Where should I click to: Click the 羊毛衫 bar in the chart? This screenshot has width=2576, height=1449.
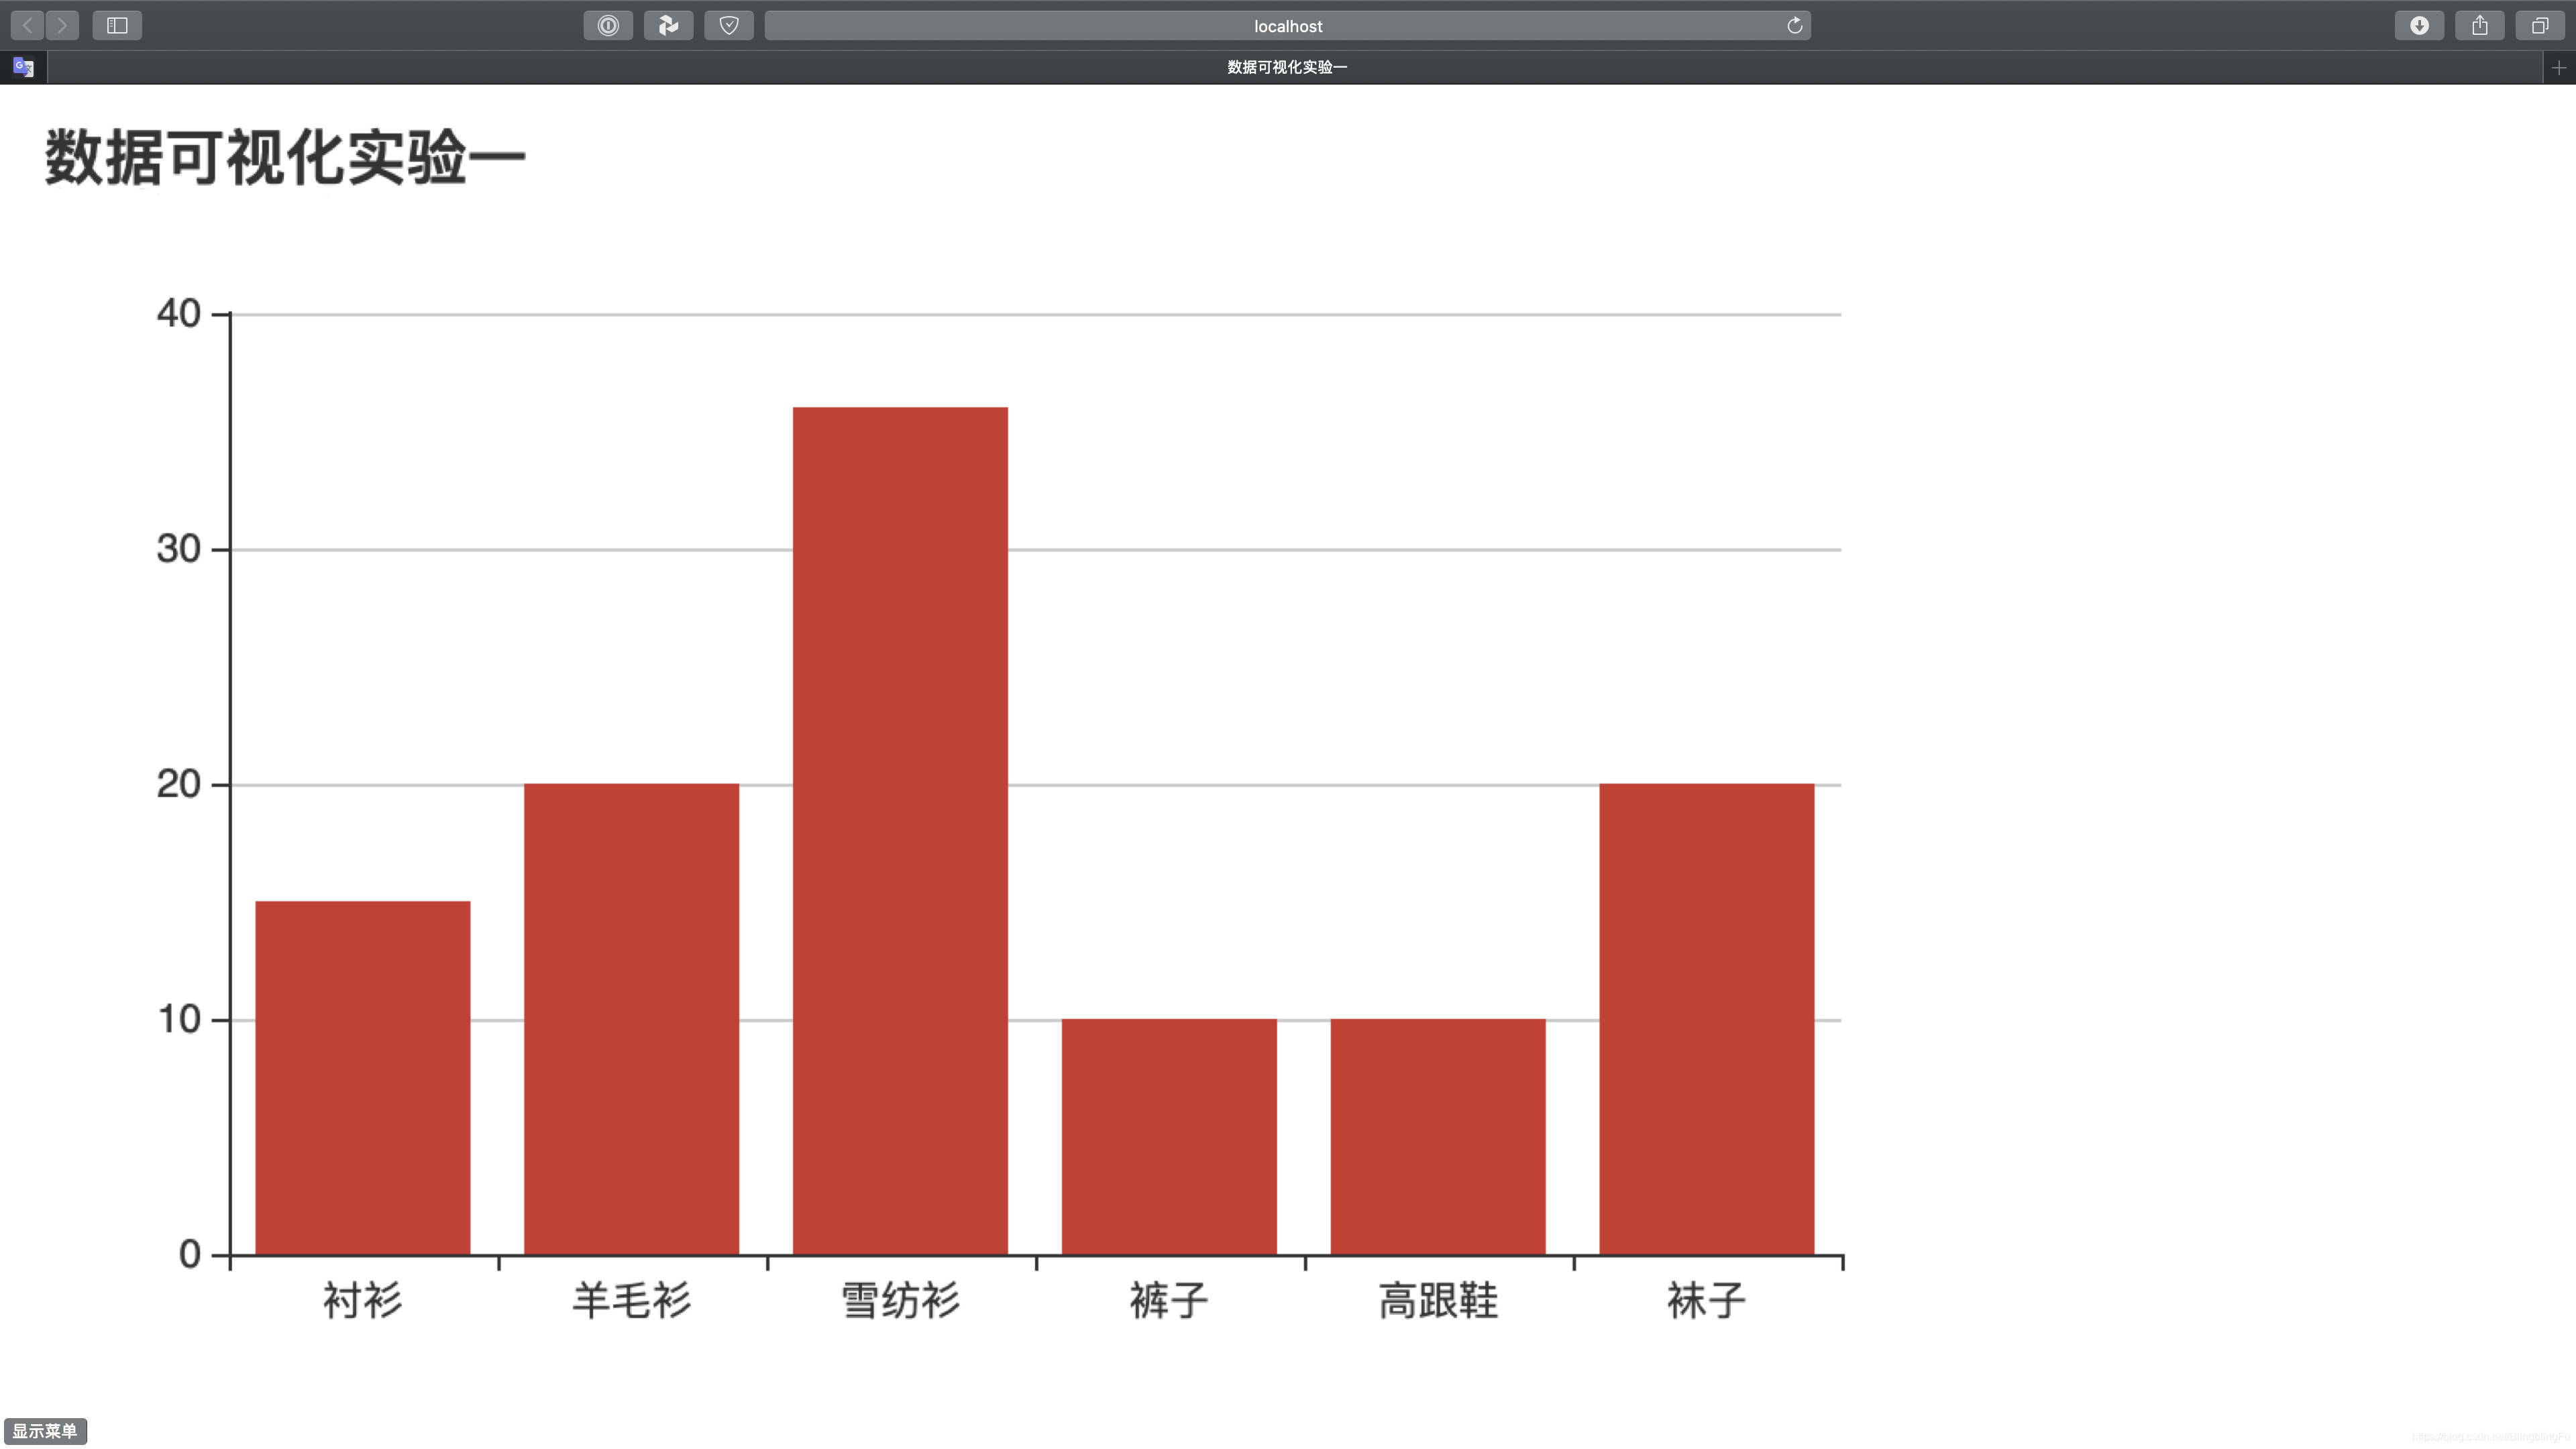coord(631,1019)
